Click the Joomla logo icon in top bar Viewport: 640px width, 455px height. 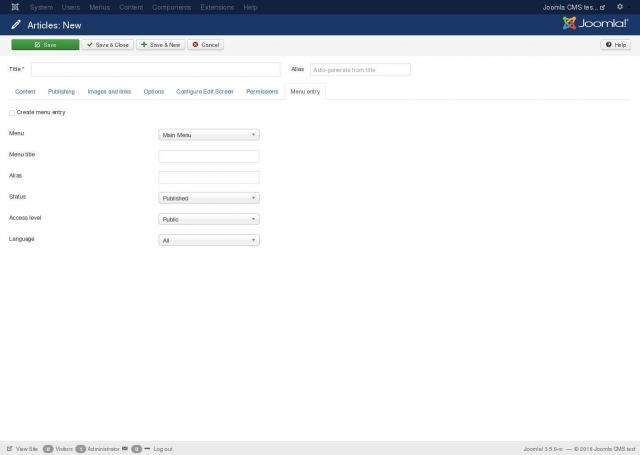point(14,7)
